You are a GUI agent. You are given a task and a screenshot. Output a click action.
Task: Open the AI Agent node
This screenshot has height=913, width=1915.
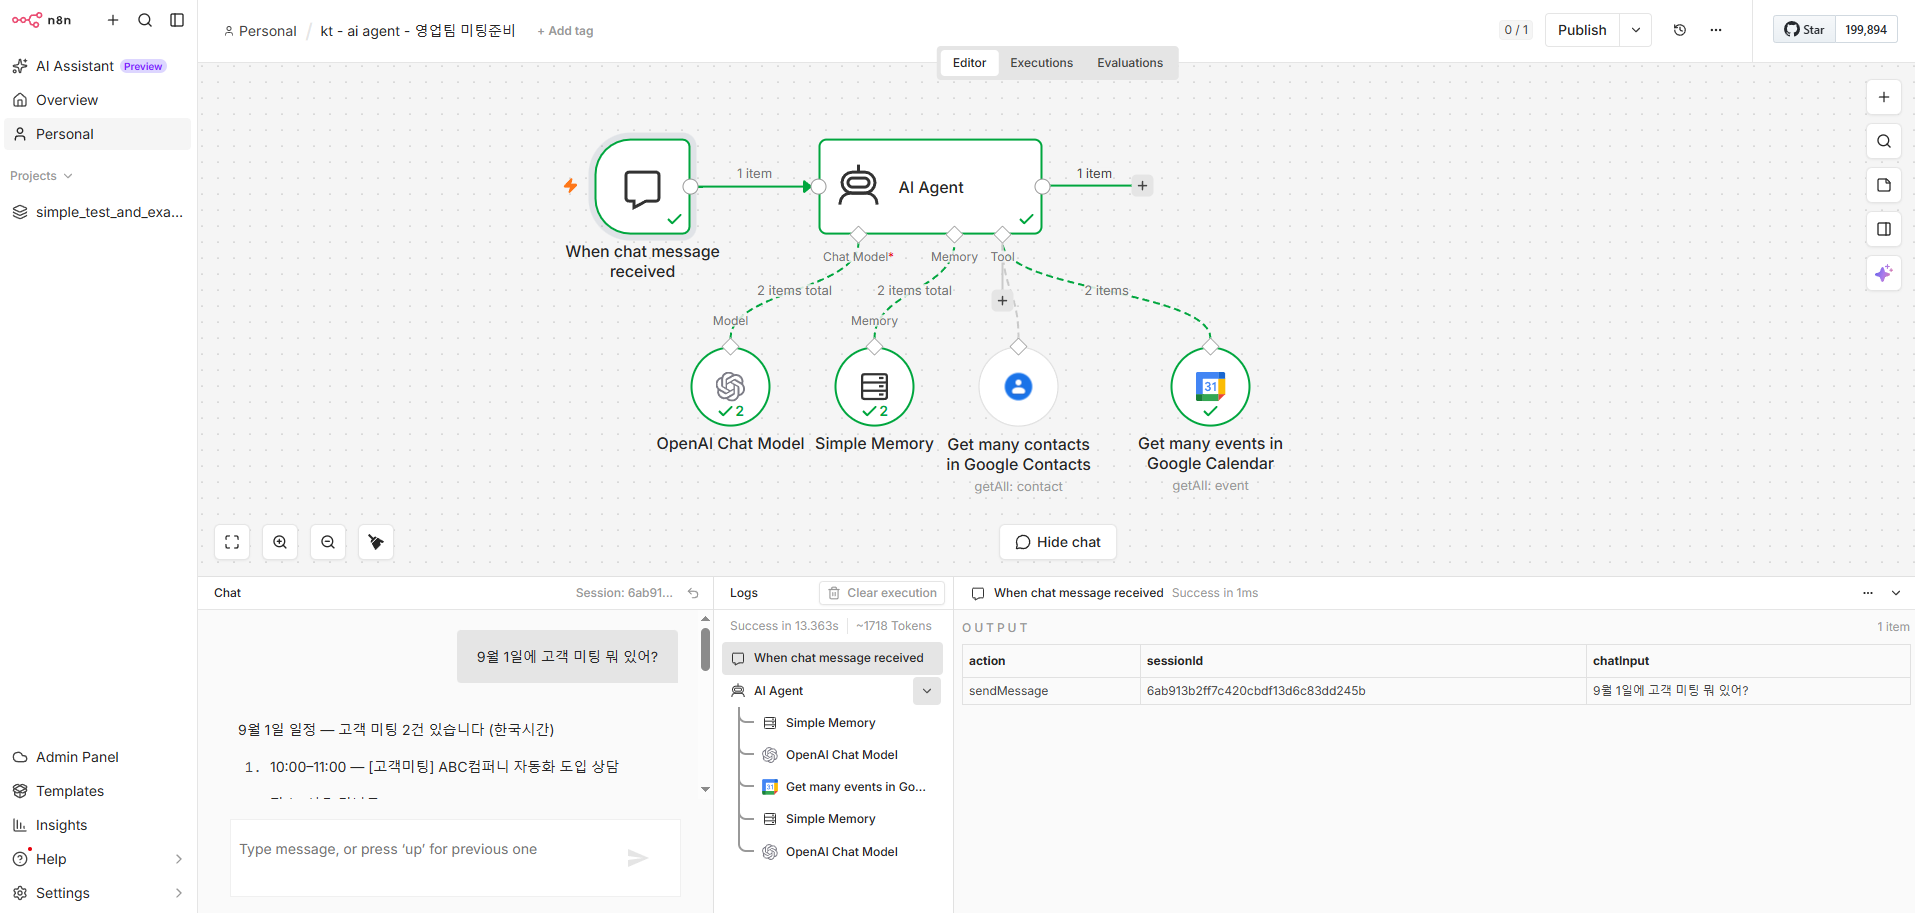point(930,187)
